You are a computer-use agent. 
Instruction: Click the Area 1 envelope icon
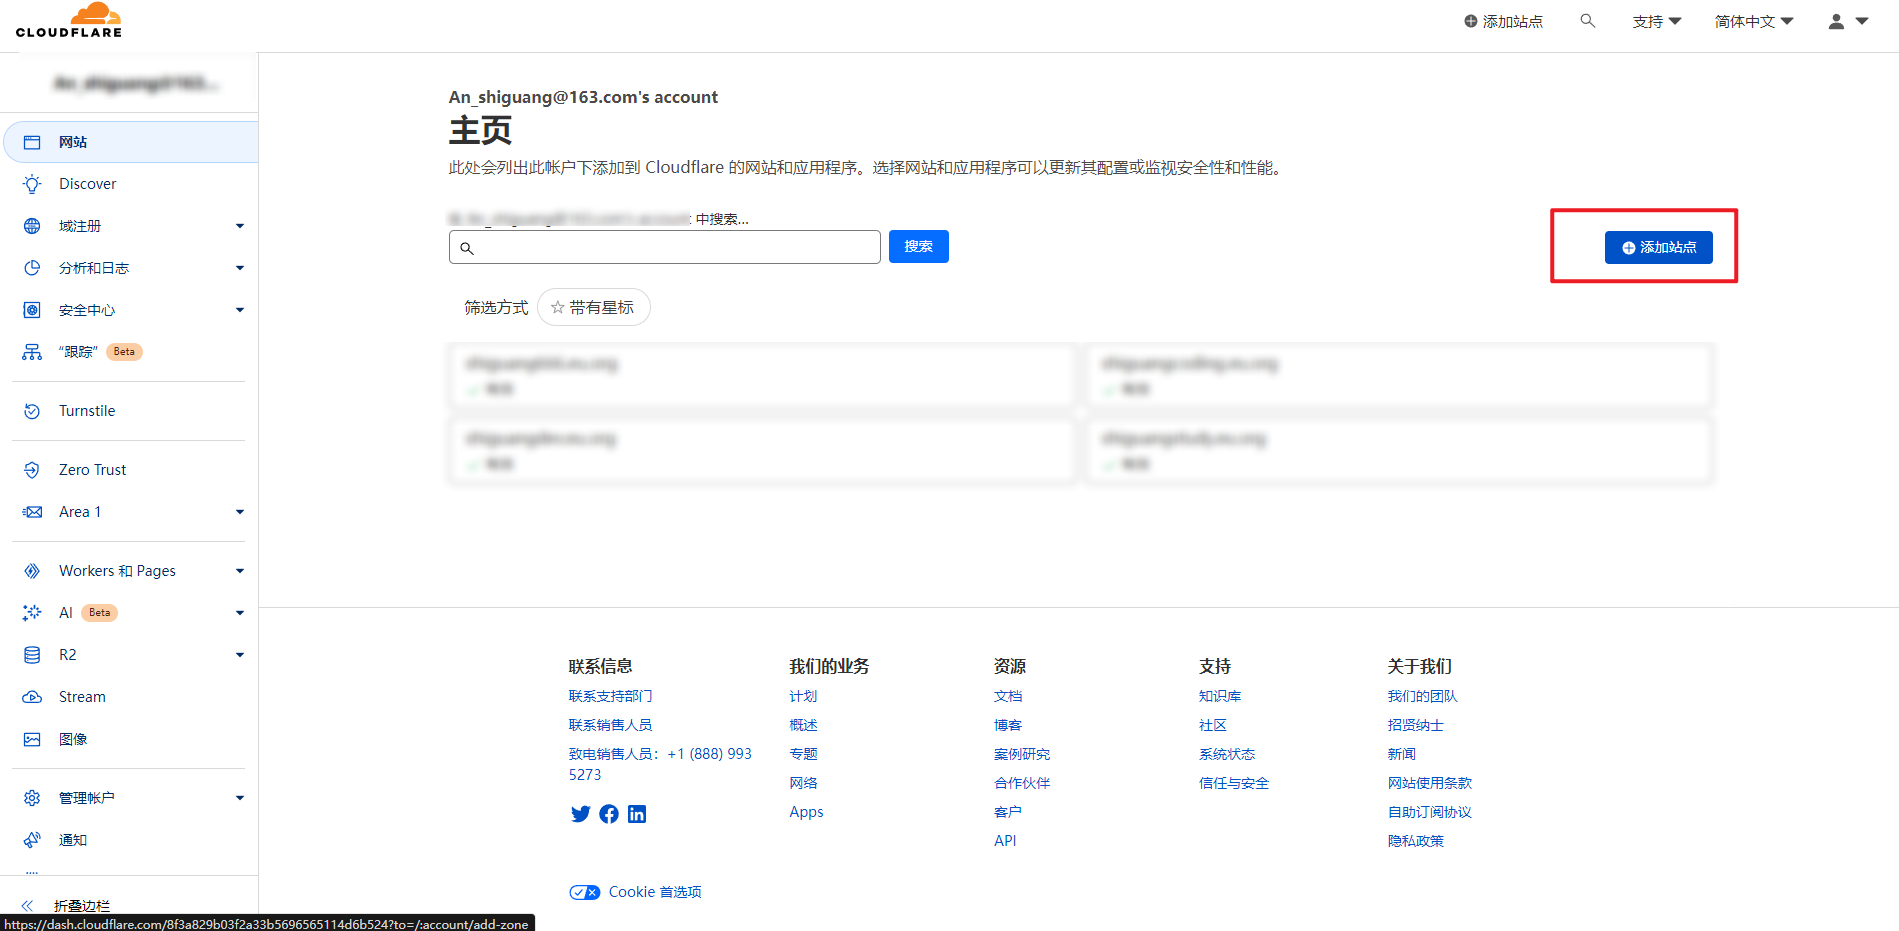32,512
